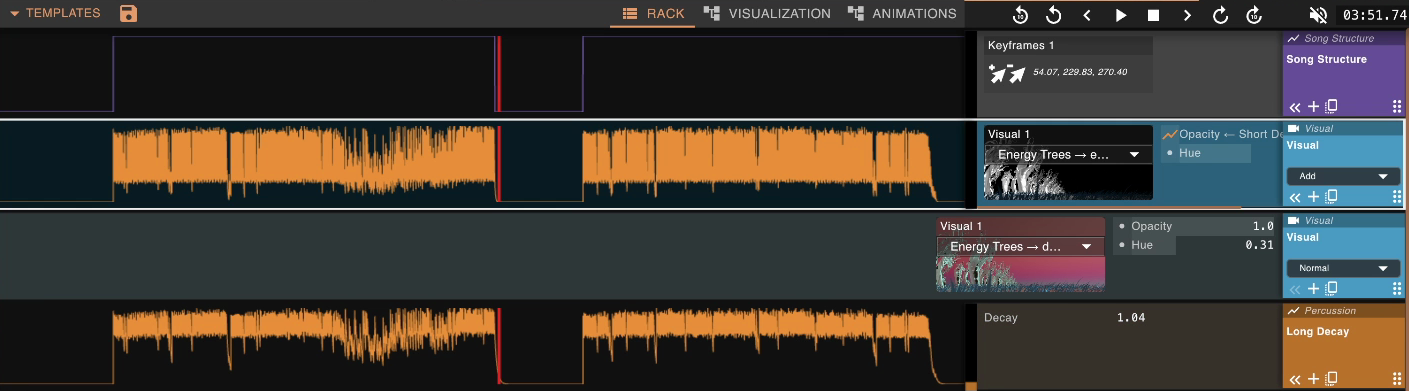Collapse the Long Decay module
The width and height of the screenshot is (1409, 391).
(1295, 379)
